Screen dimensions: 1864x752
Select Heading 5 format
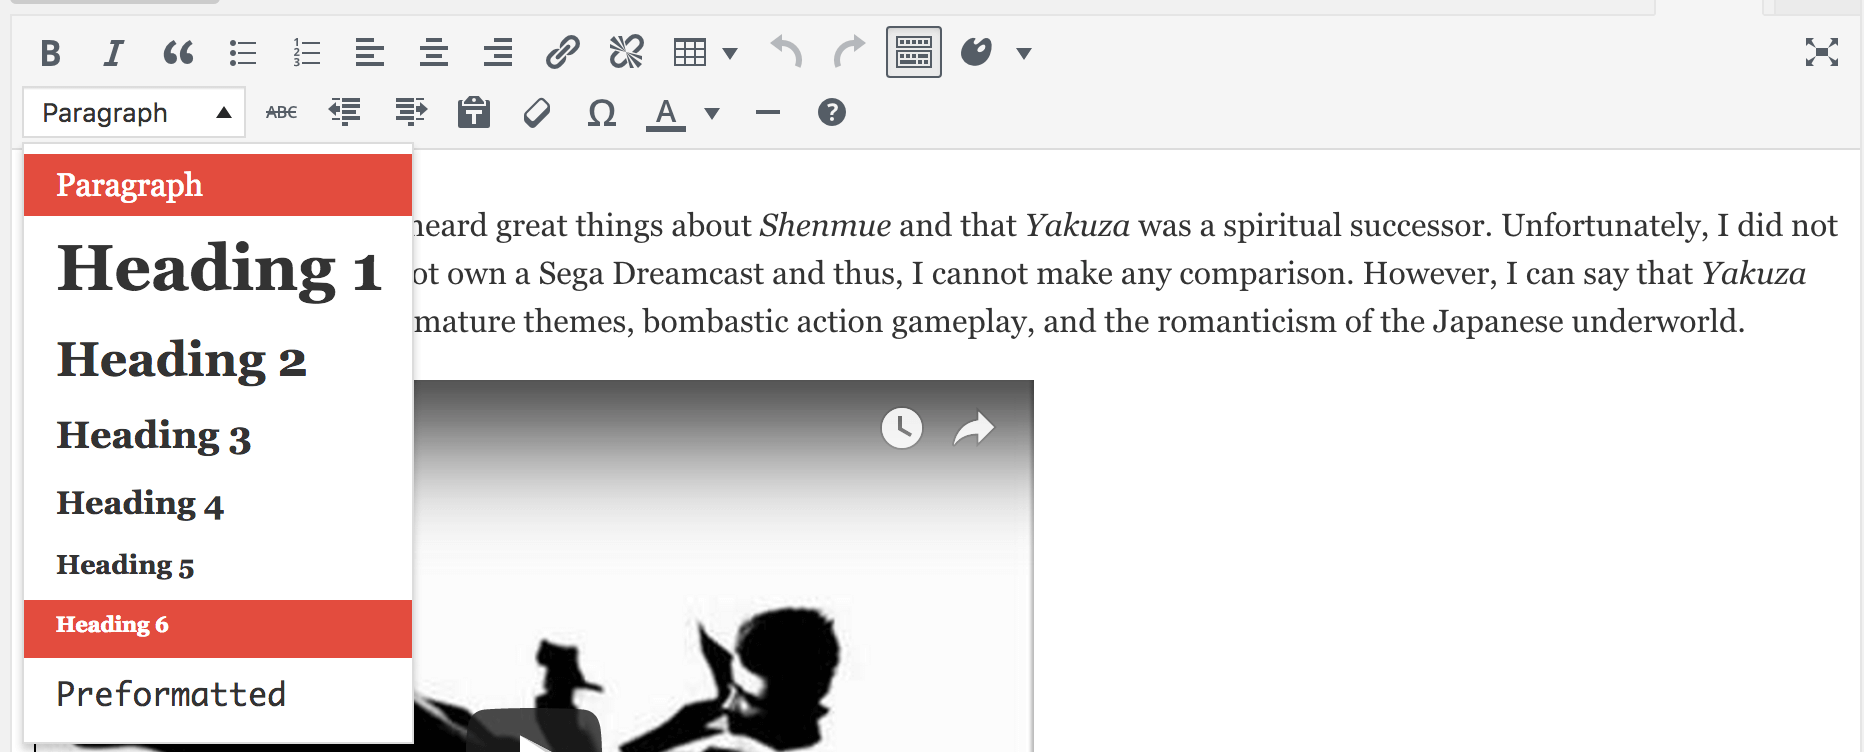[218, 565]
